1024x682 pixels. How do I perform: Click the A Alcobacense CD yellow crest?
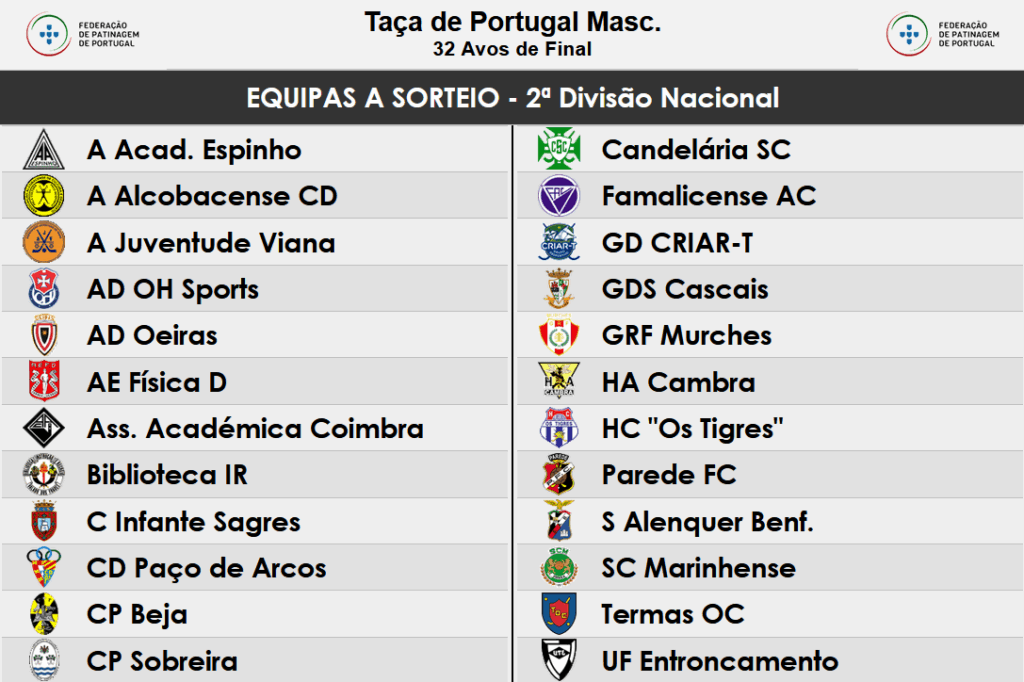tap(44, 196)
